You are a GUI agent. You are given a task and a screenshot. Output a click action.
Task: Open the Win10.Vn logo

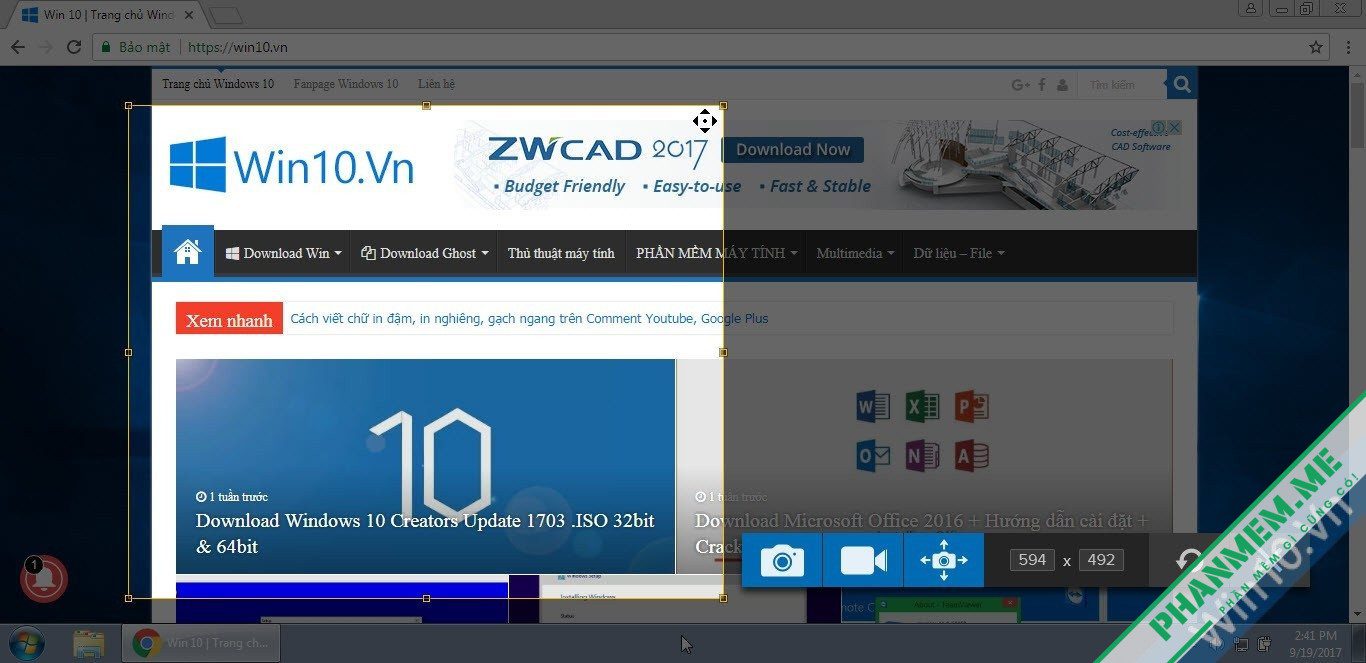click(x=291, y=165)
